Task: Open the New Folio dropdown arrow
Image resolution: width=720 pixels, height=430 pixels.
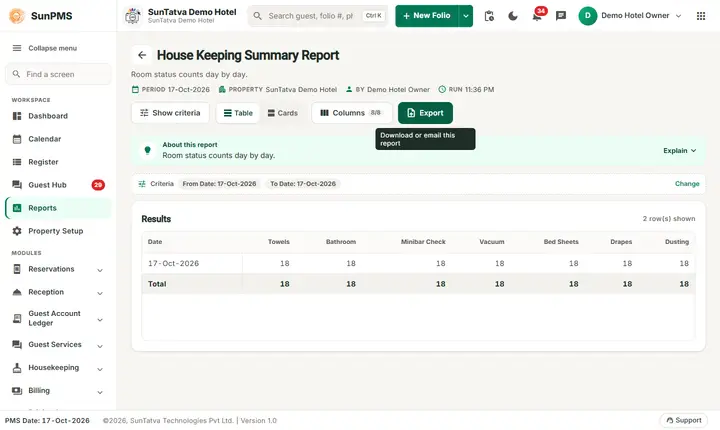Action: [466, 16]
